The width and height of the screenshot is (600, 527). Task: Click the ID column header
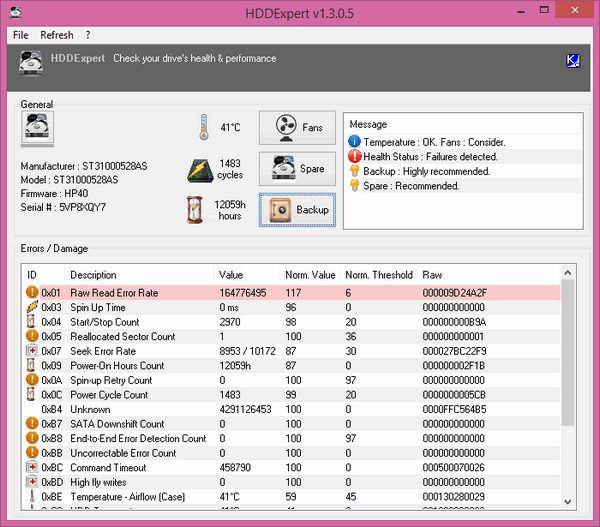(x=43, y=275)
